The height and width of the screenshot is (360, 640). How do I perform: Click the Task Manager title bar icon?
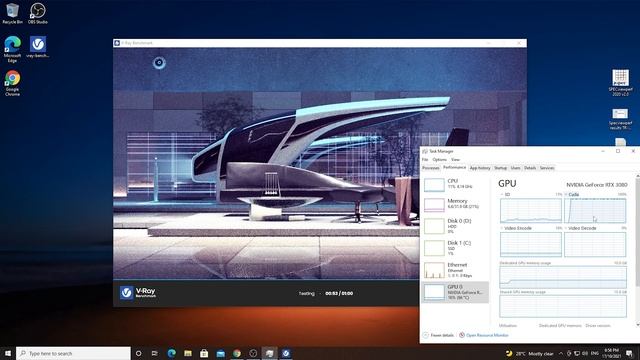coord(425,151)
